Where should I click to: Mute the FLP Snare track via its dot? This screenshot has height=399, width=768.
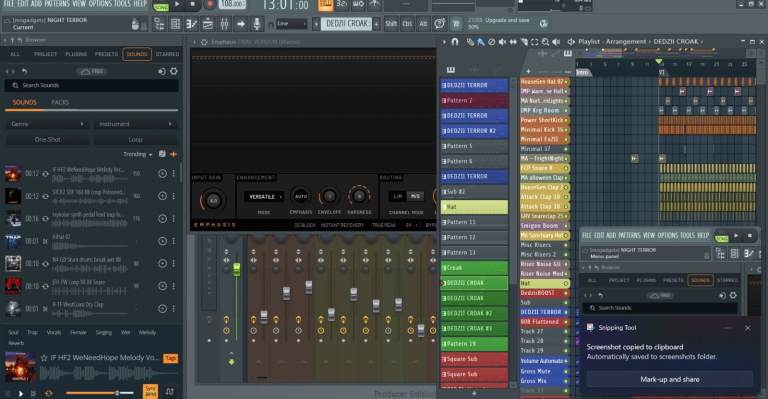(566, 168)
